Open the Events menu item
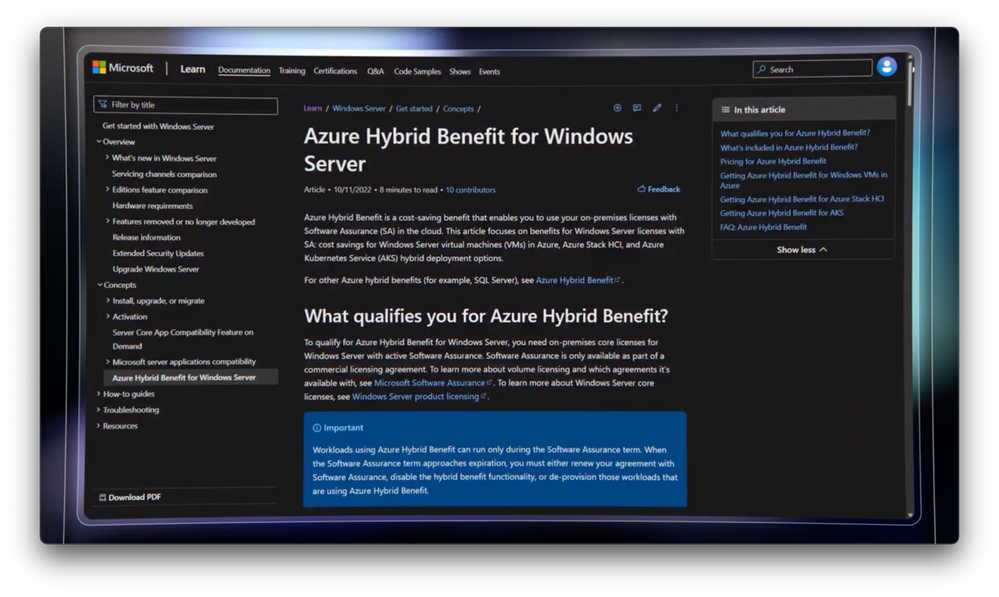 pos(489,71)
